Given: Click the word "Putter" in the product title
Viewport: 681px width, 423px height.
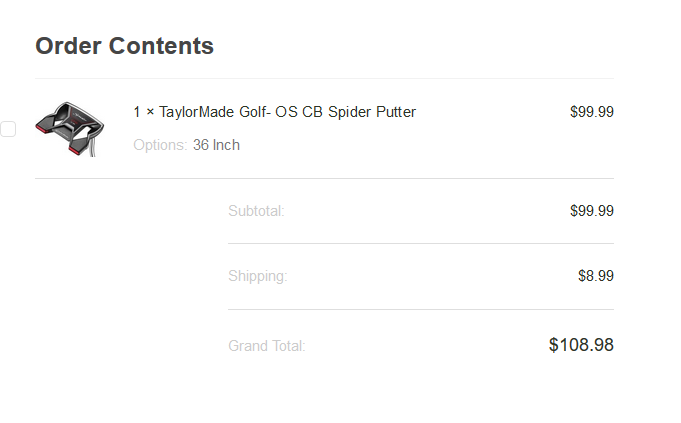Looking at the screenshot, I should [x=395, y=112].
